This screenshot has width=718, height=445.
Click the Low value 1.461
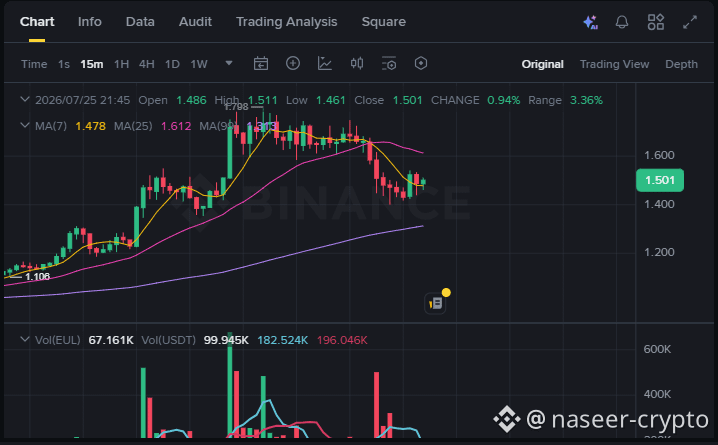331,100
